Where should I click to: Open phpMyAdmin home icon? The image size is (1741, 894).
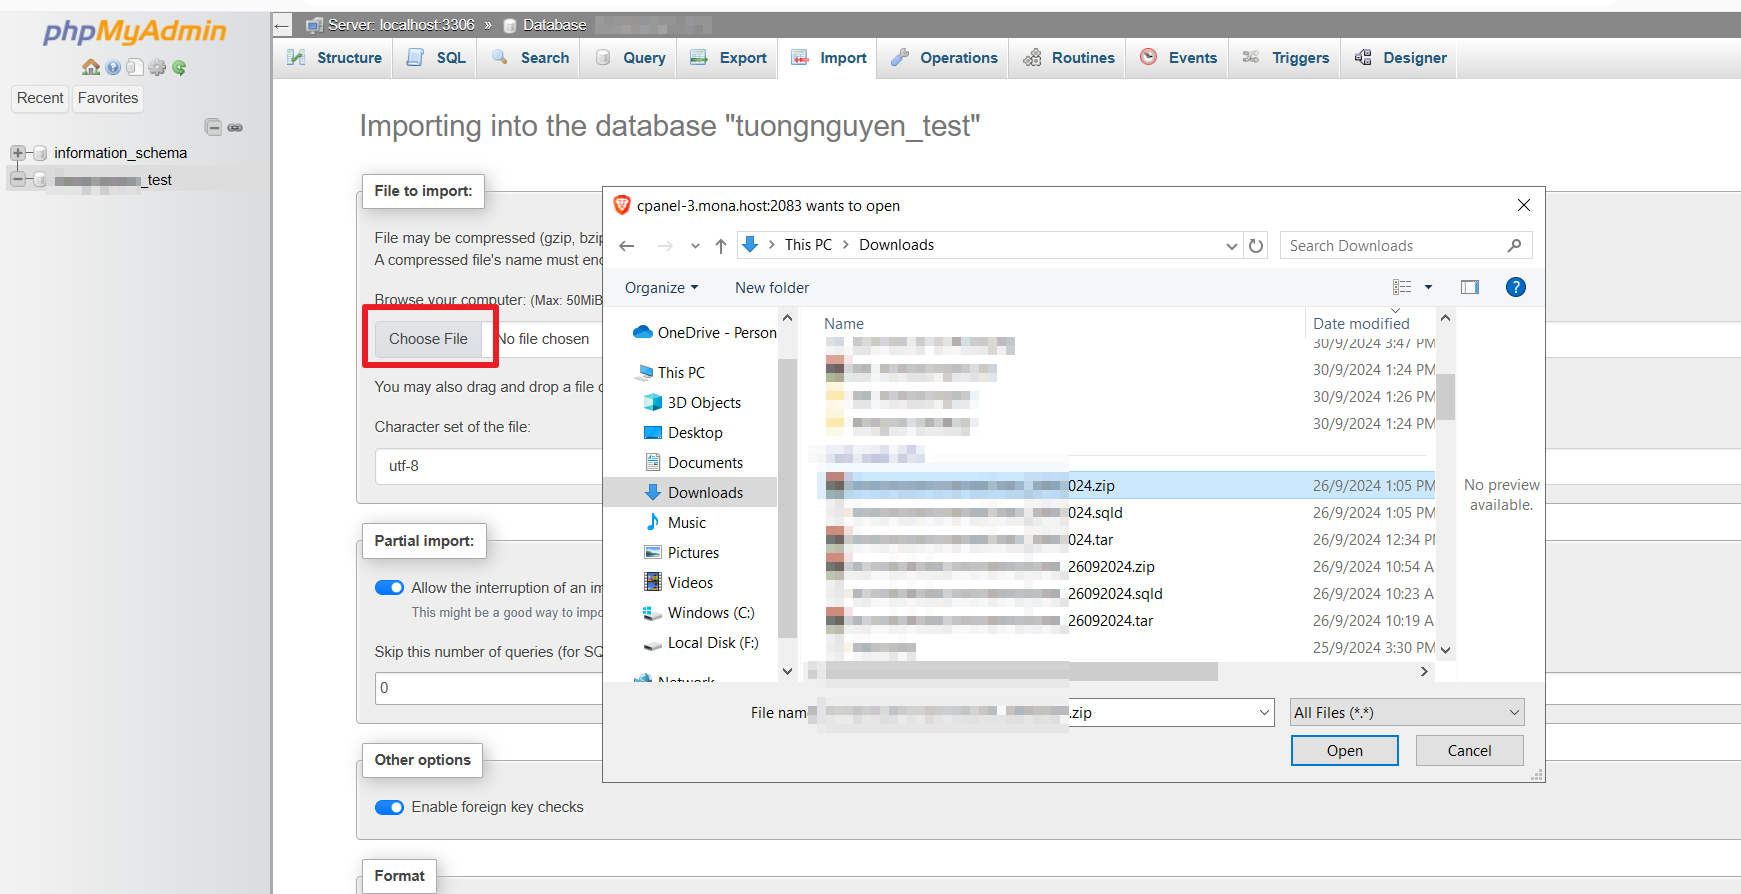point(91,67)
